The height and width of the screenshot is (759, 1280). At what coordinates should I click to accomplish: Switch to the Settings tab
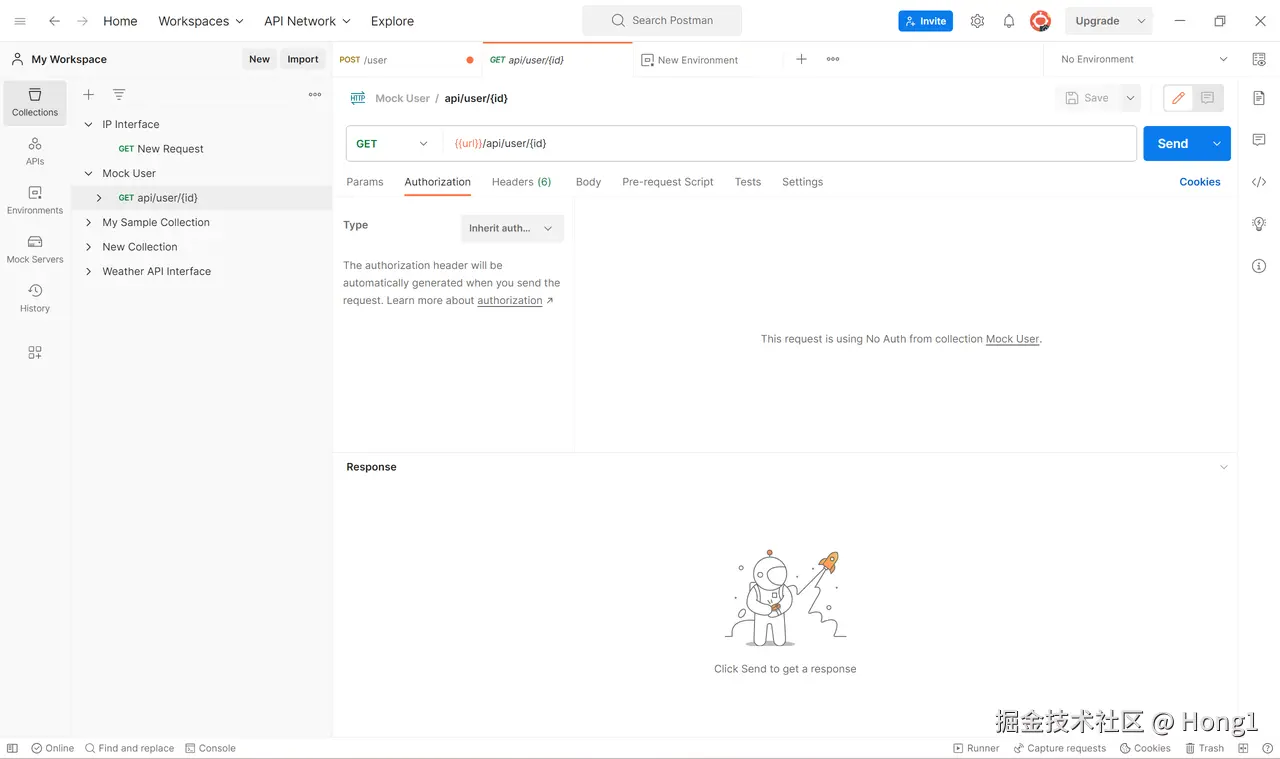pyautogui.click(x=802, y=182)
